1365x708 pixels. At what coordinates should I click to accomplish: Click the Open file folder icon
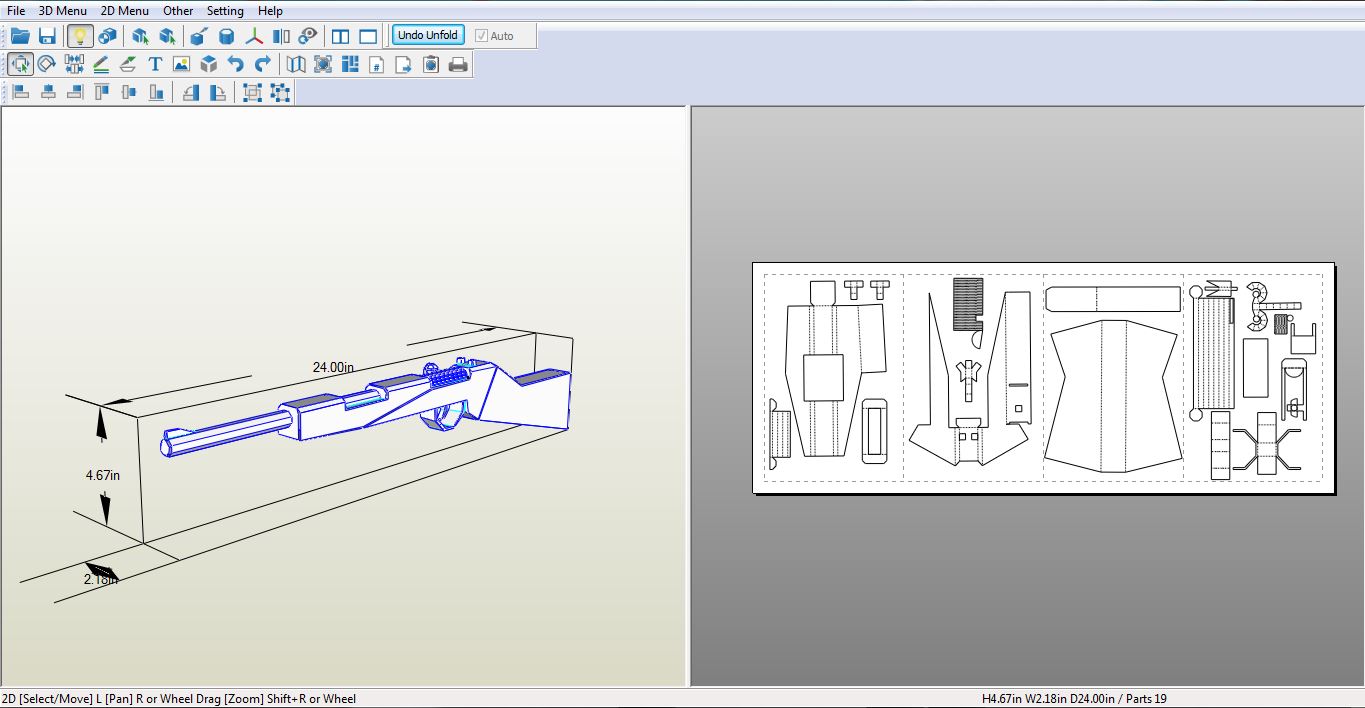pyautogui.click(x=20, y=36)
